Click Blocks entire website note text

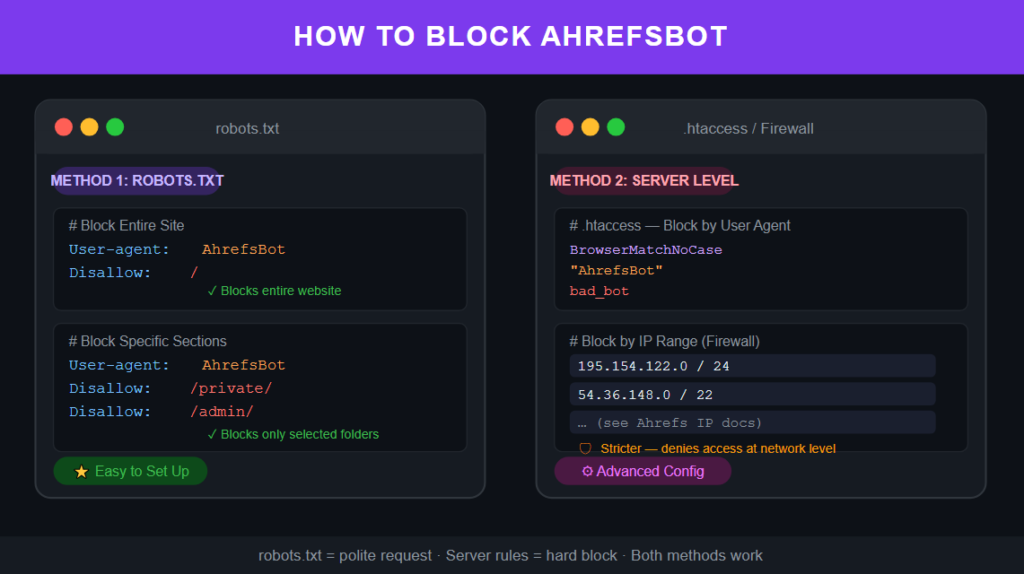click(281, 291)
